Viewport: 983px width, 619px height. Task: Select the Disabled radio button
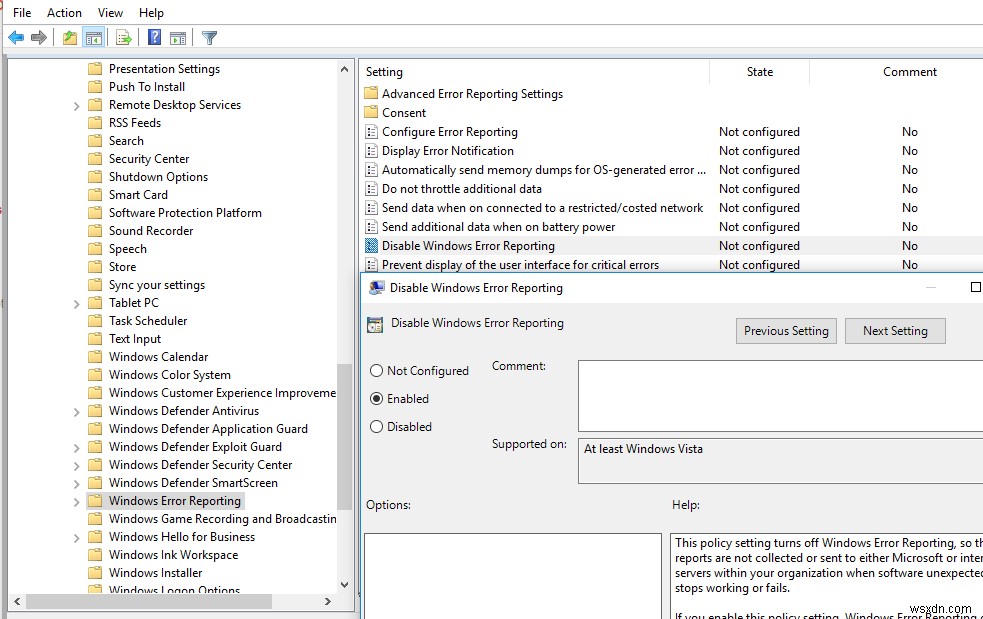click(376, 426)
